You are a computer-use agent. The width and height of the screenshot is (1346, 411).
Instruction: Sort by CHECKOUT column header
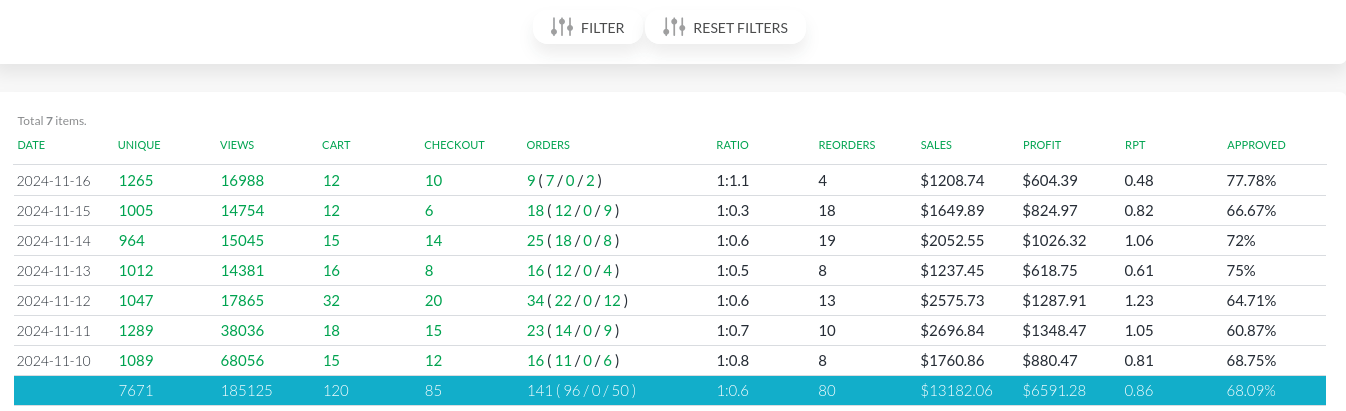pyautogui.click(x=454, y=145)
